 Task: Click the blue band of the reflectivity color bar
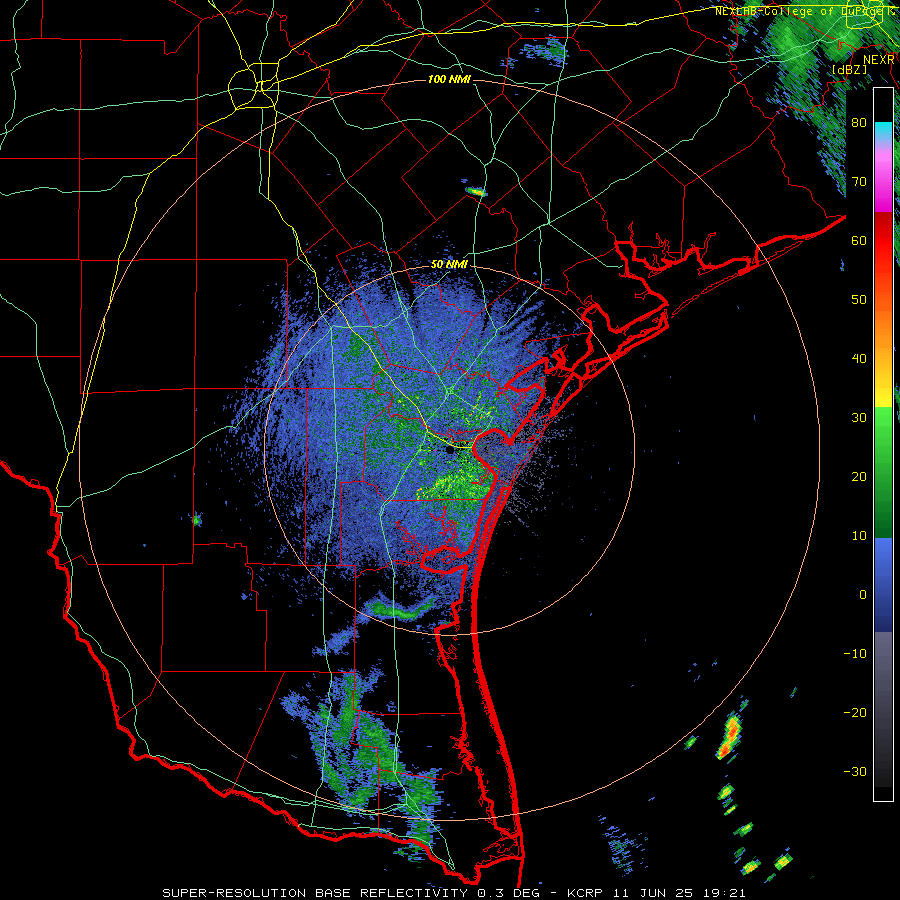[883, 584]
